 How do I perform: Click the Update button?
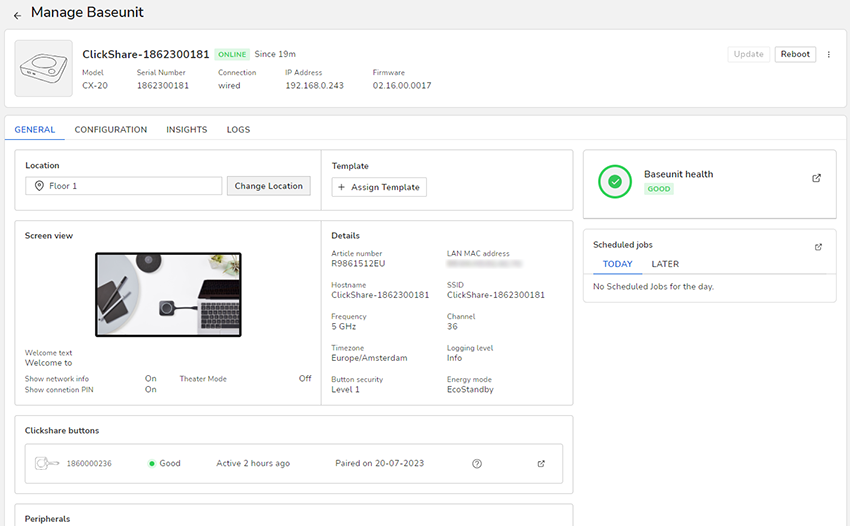point(749,54)
